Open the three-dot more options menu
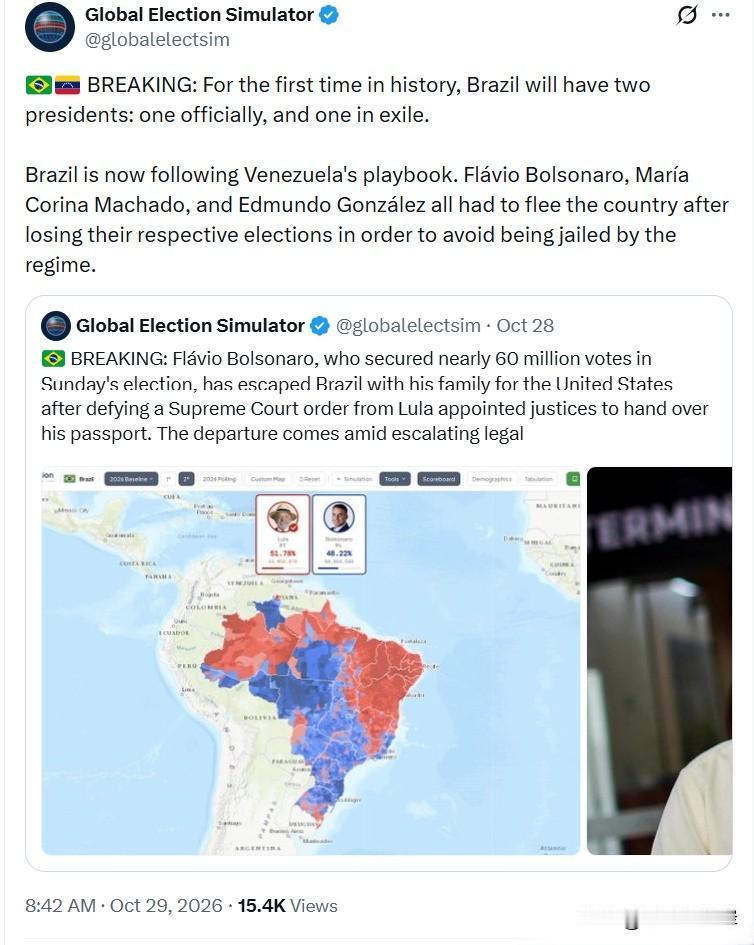754x945 pixels. tap(720, 15)
